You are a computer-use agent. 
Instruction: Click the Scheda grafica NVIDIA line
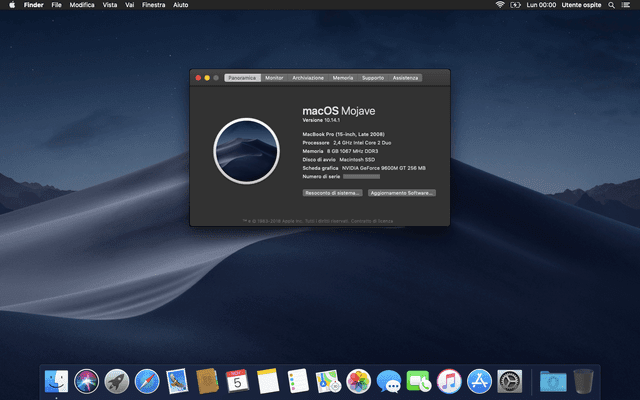[x=364, y=168]
